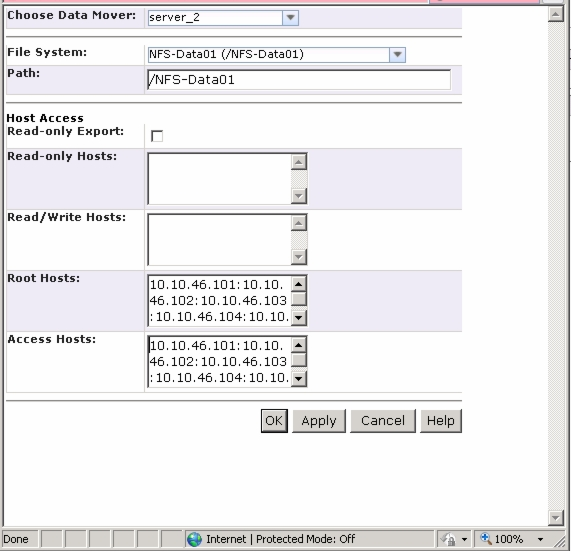Click the Access Hosts scroll down arrow
Screen dimensions: 571x557
(x=299, y=379)
